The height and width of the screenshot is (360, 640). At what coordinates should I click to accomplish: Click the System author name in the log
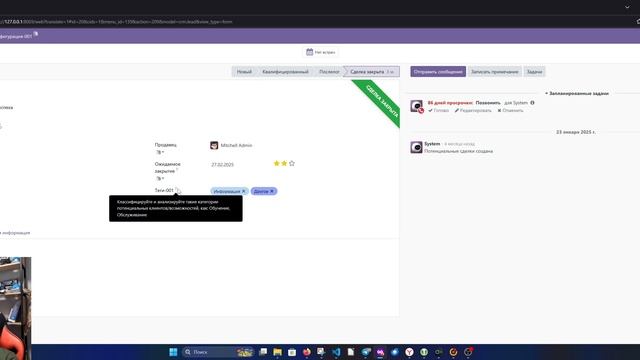click(x=432, y=144)
